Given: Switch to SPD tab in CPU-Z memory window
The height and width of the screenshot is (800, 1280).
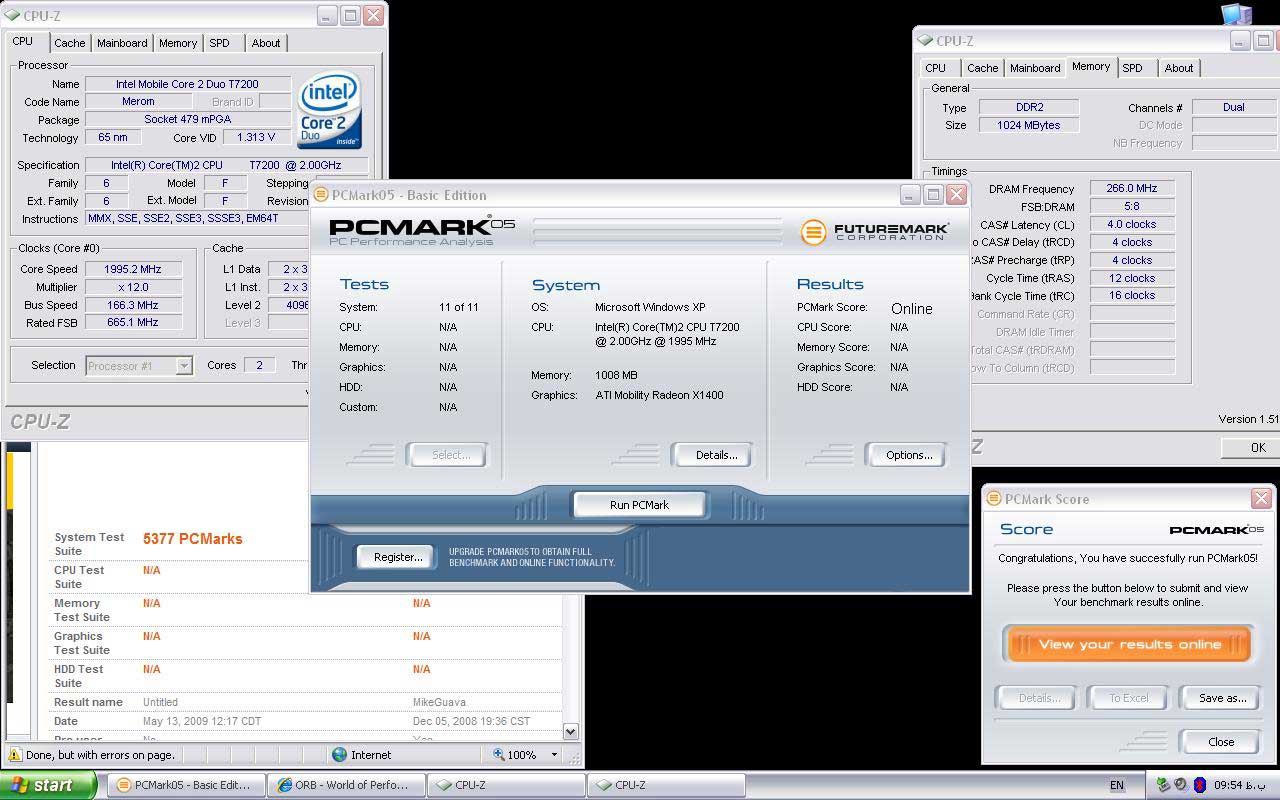Looking at the screenshot, I should [x=1132, y=68].
